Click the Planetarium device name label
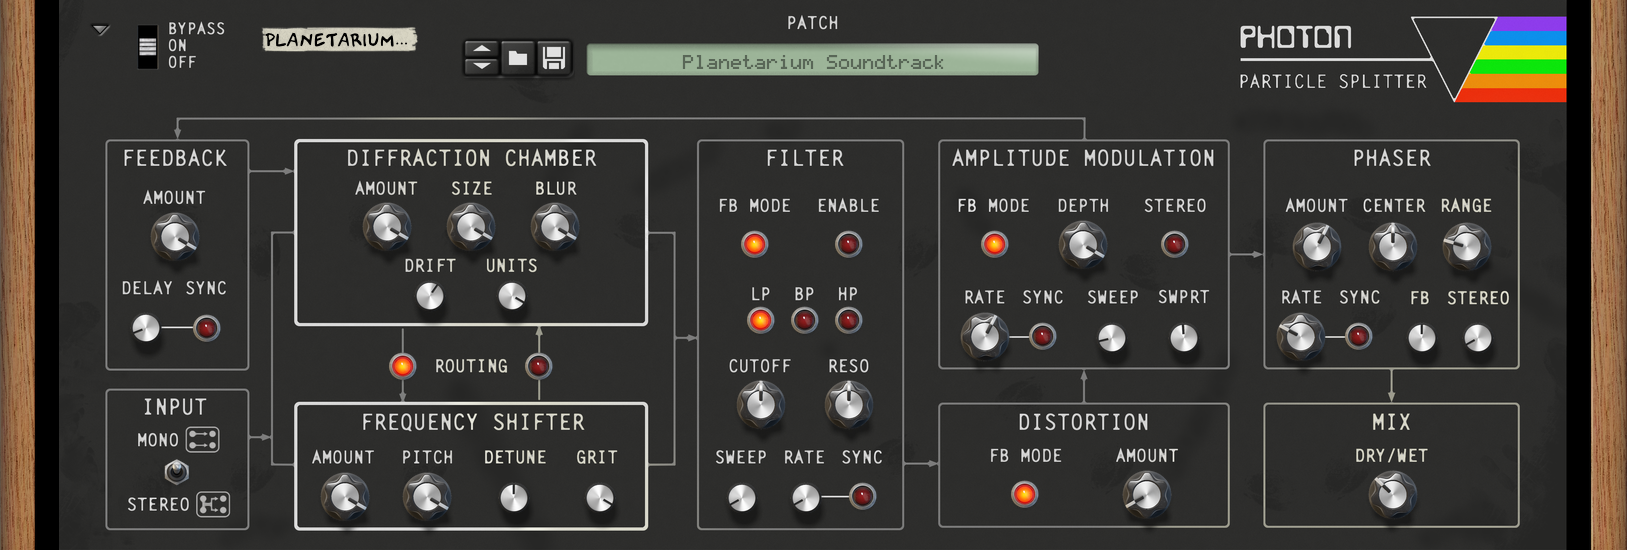Screen dimensions: 1627x550 339,40
